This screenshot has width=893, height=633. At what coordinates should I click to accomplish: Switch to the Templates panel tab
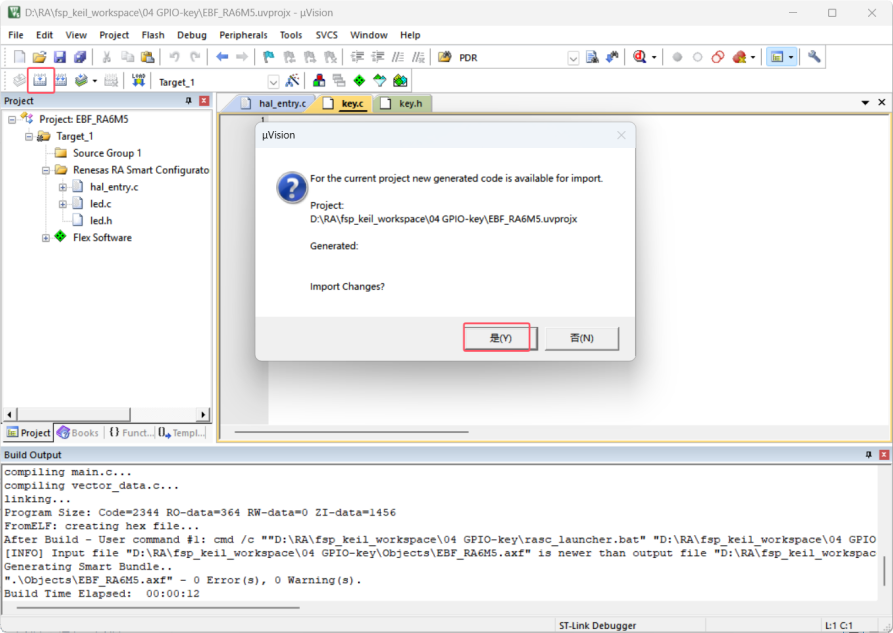[181, 432]
